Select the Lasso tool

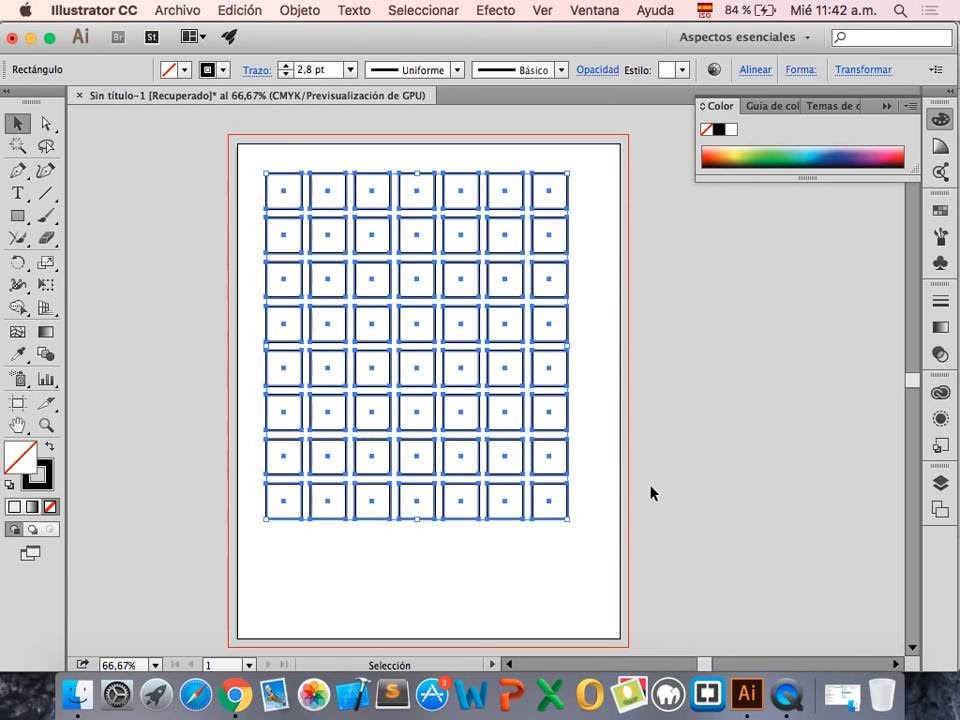pos(46,146)
